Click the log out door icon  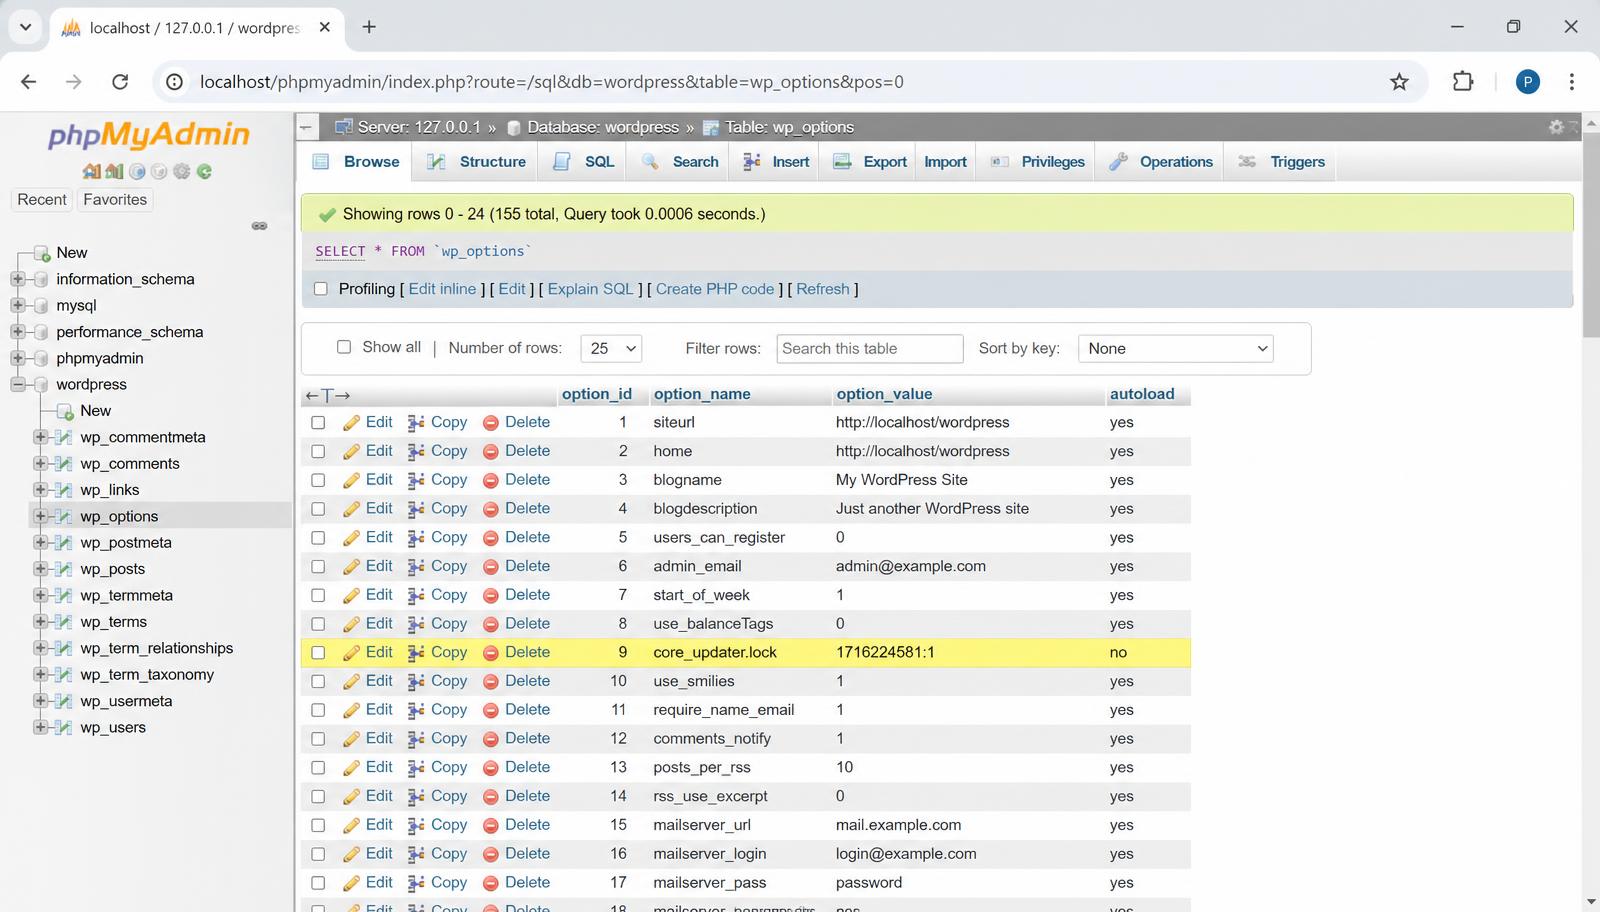(114, 172)
